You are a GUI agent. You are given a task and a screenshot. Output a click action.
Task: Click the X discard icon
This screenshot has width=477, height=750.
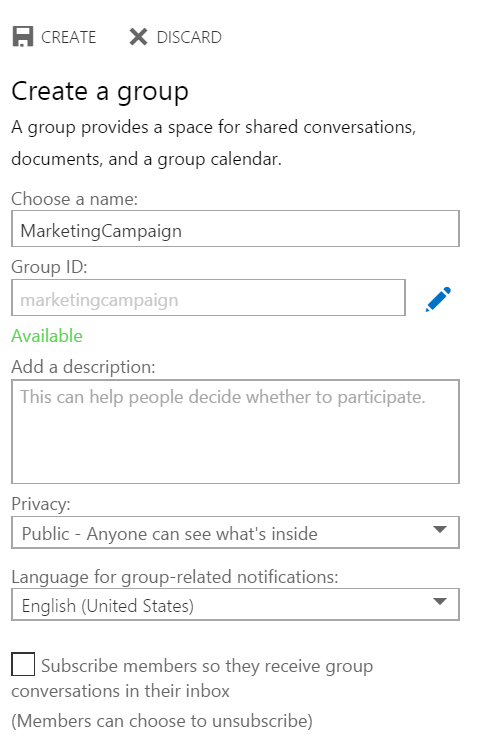[138, 37]
